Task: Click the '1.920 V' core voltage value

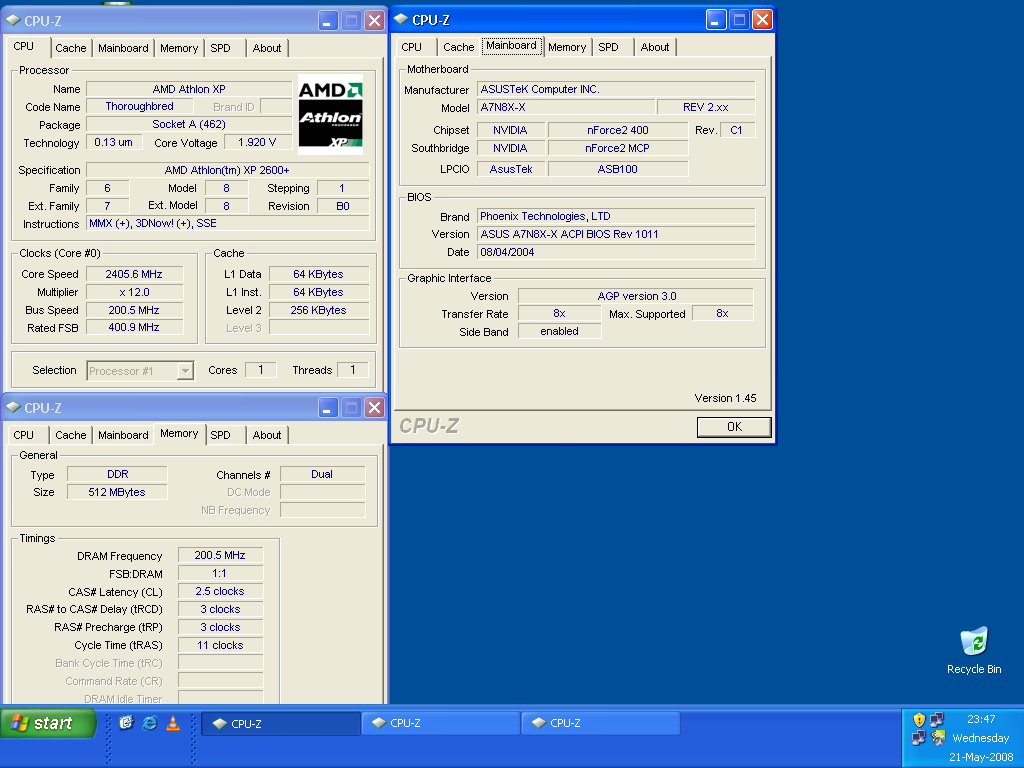Action: [257, 142]
